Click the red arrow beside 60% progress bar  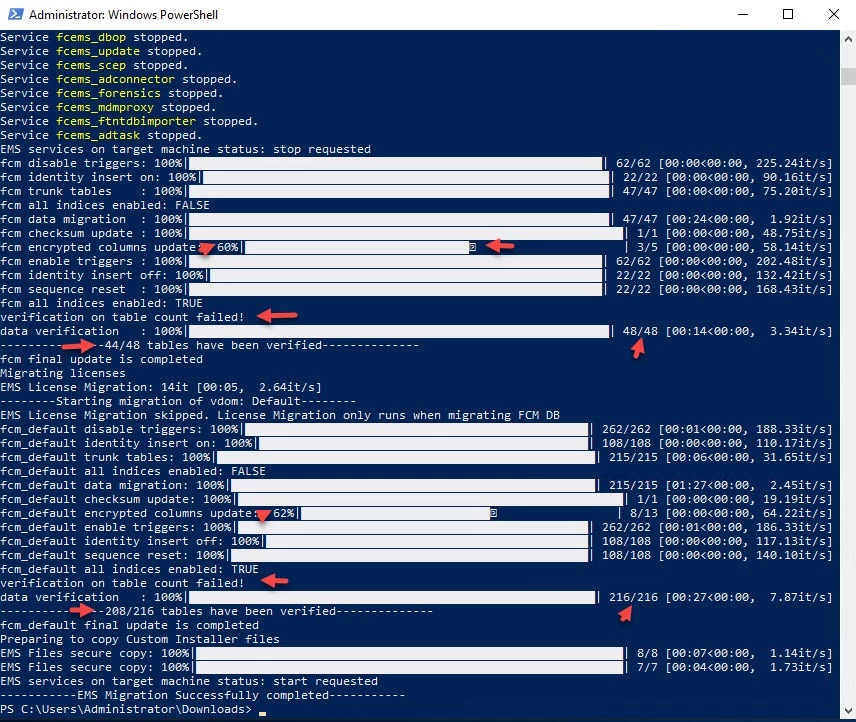coord(500,246)
